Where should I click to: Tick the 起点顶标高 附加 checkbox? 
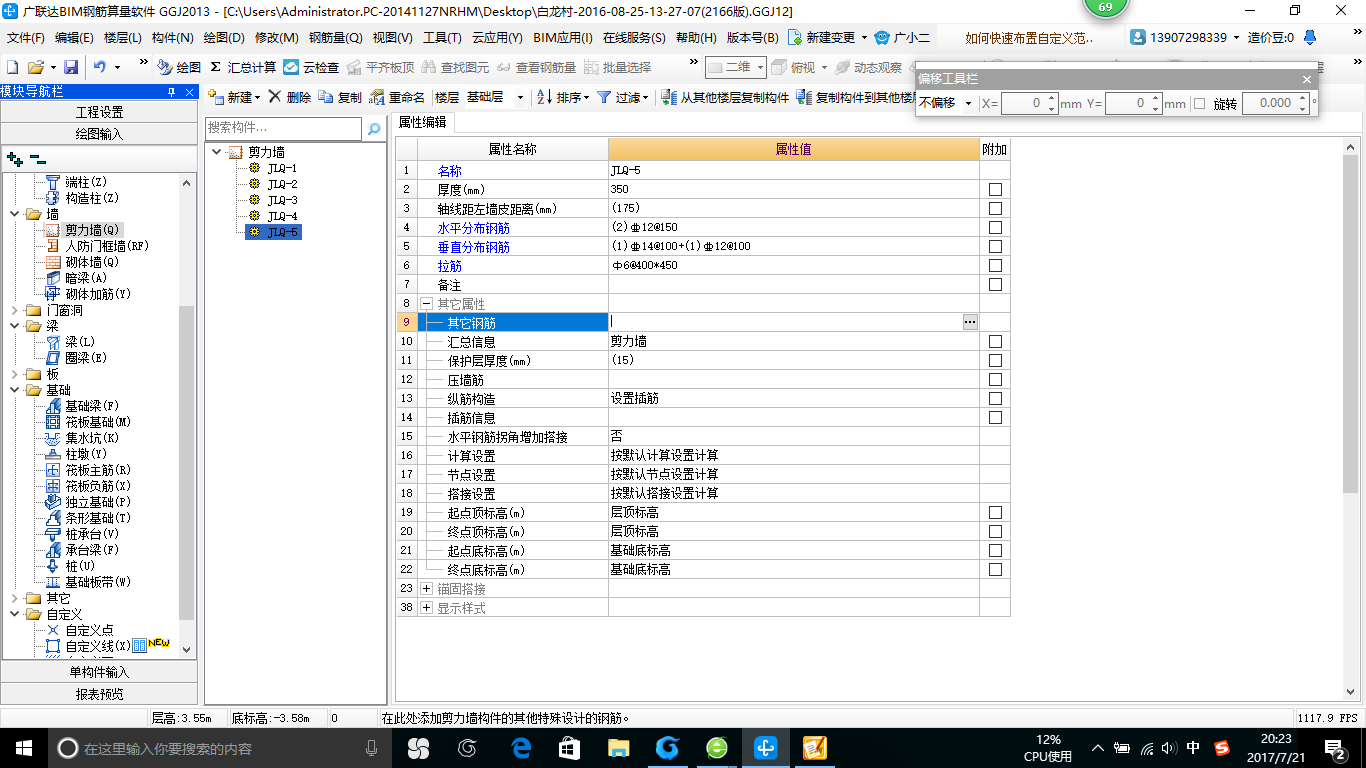coord(995,512)
